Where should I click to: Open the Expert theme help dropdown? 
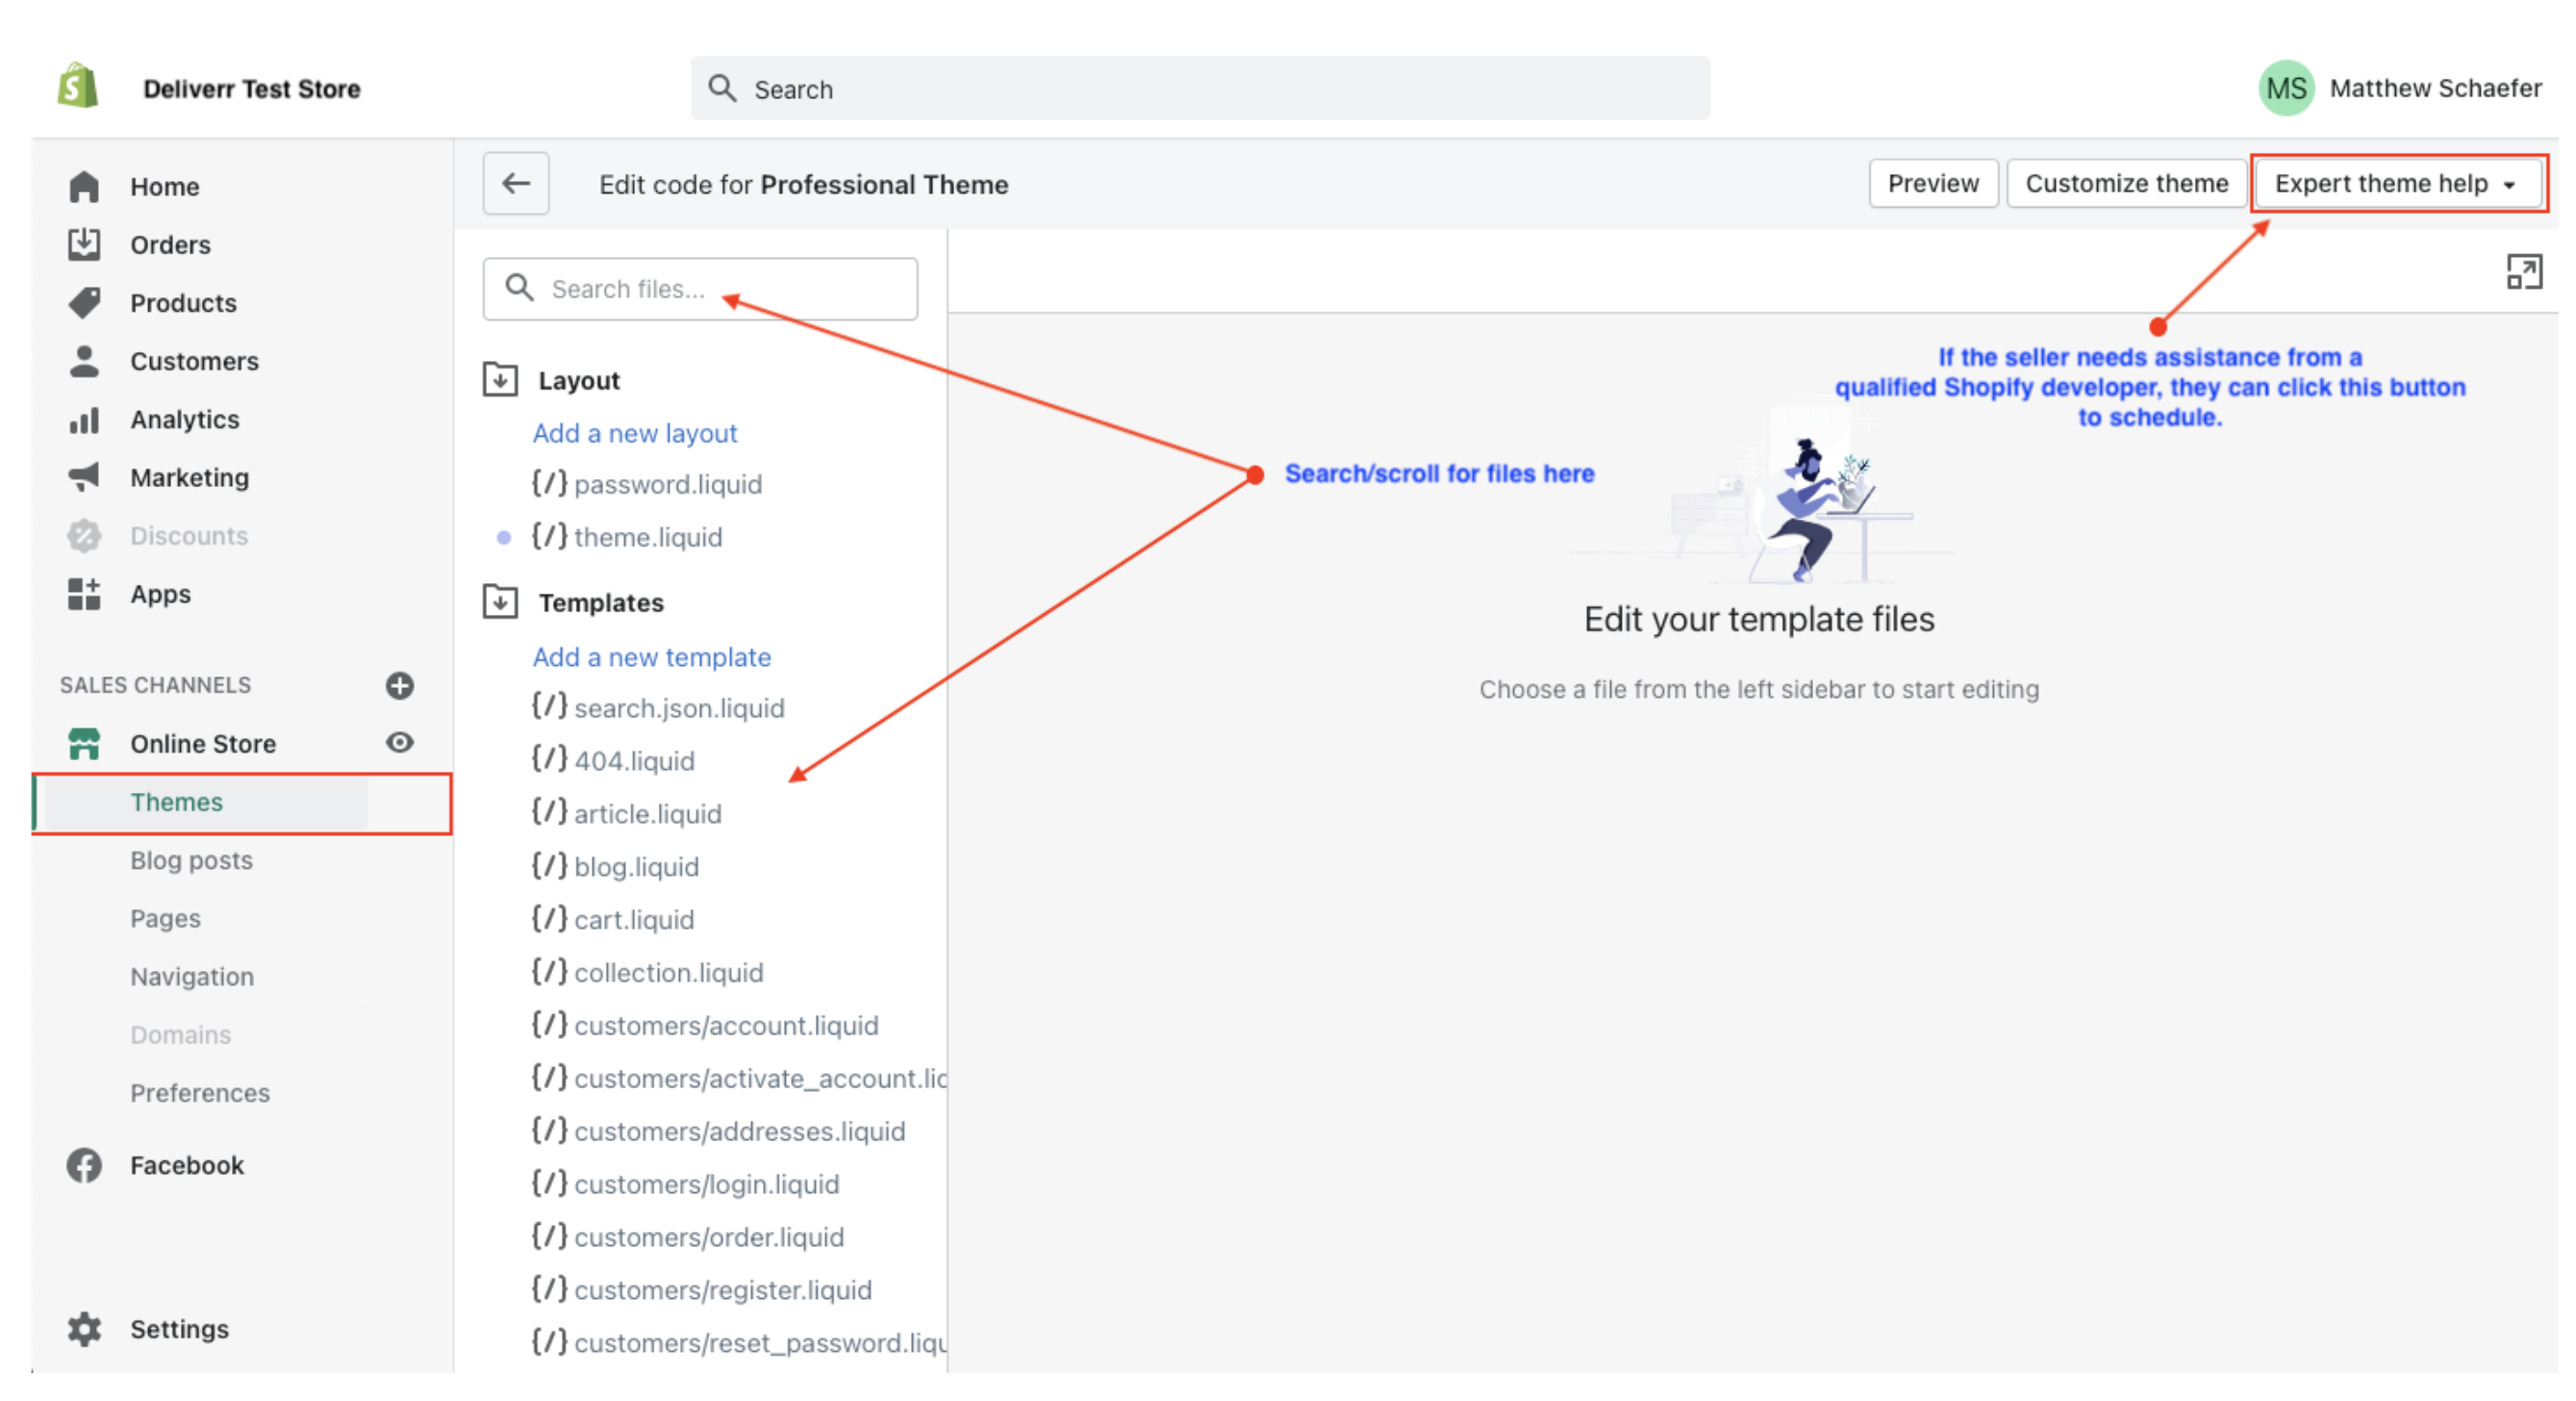click(x=2398, y=184)
